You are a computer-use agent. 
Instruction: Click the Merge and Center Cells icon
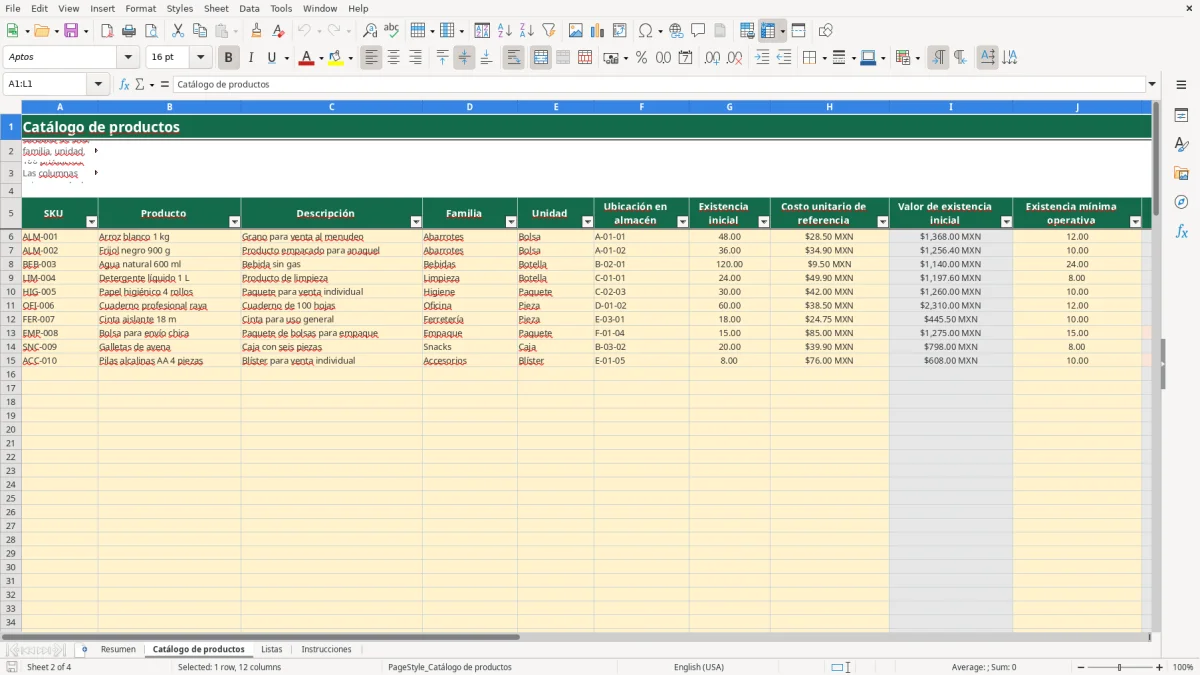point(541,58)
